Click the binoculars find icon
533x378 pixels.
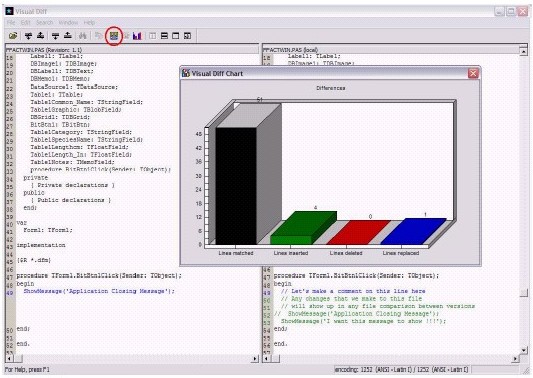83,35
